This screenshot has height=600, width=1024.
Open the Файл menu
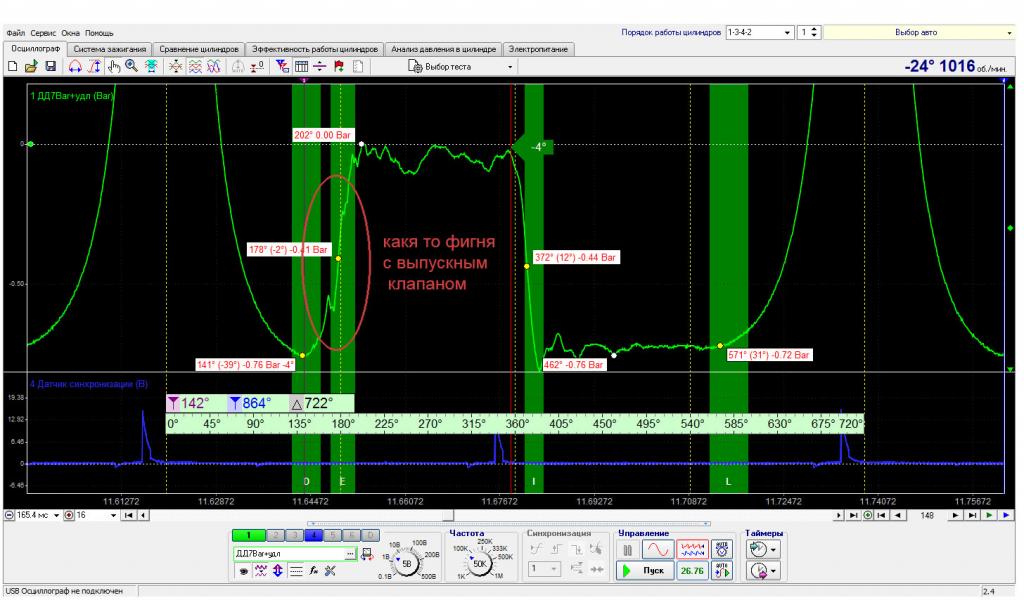click(16, 33)
